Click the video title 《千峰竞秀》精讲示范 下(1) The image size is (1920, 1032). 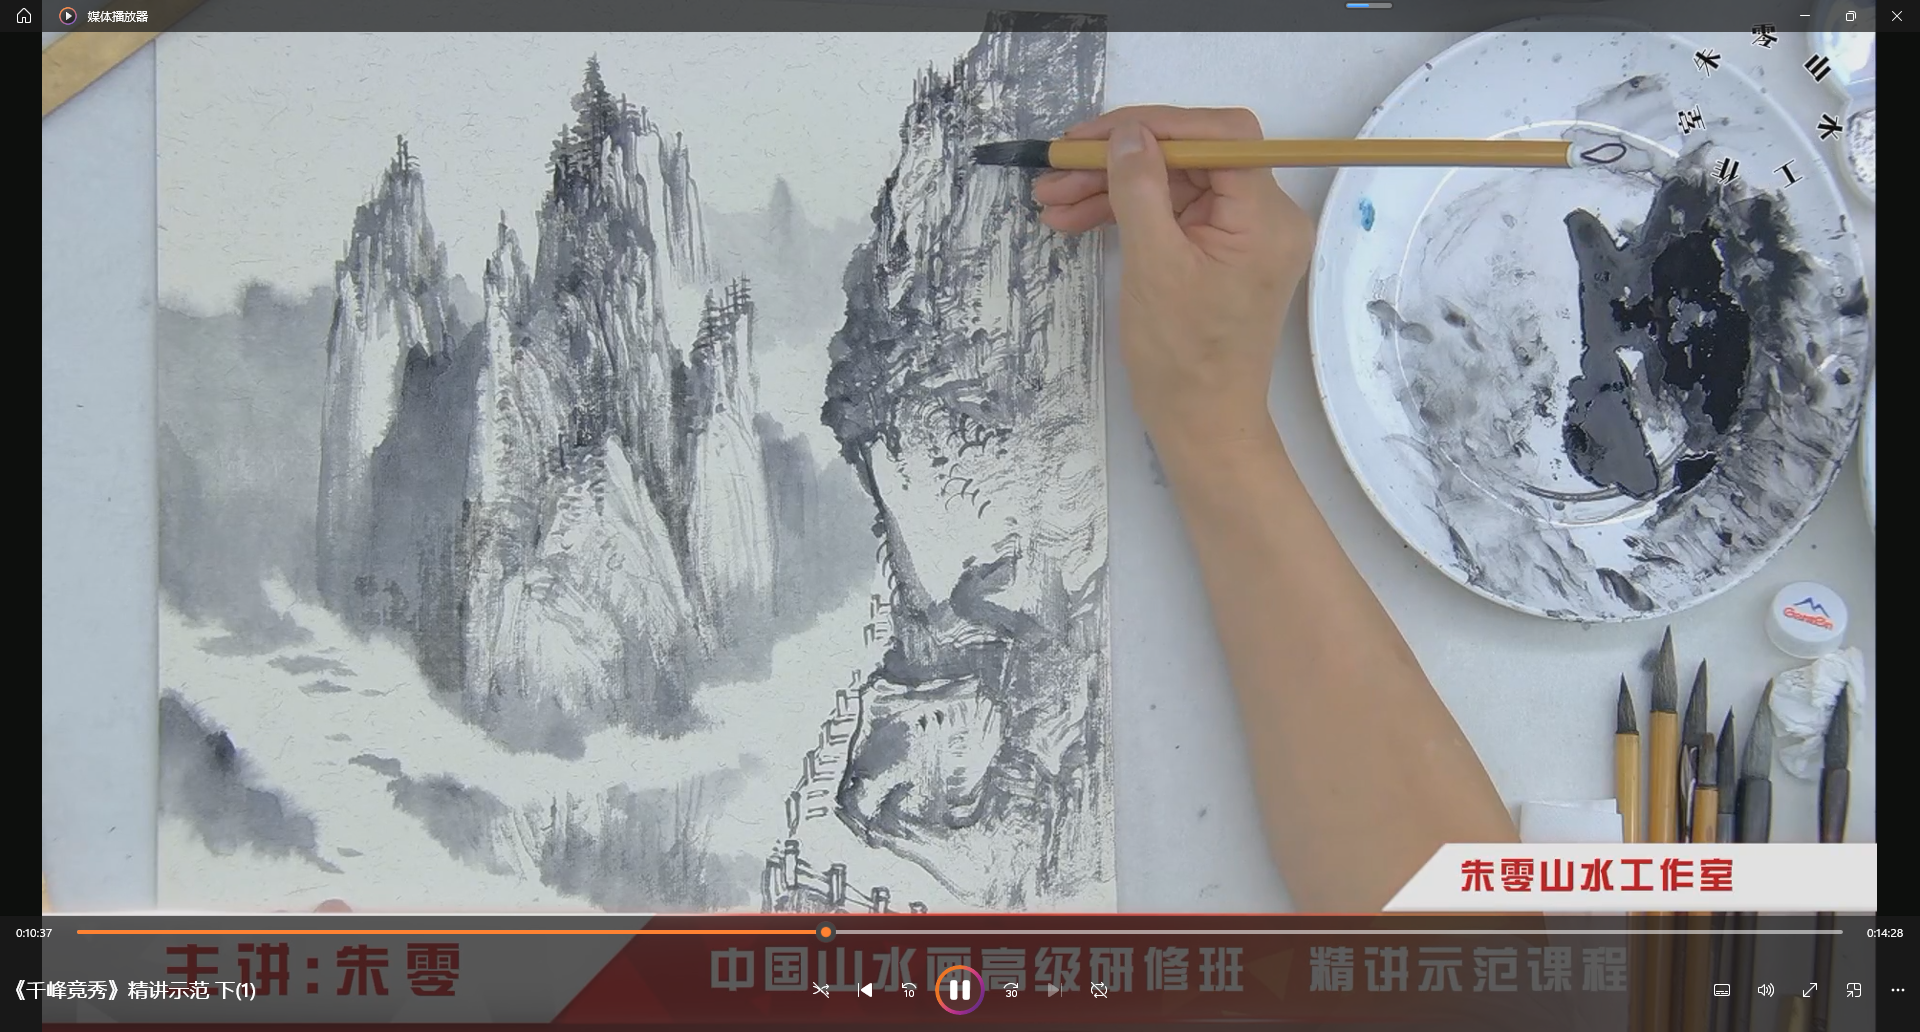(134, 990)
